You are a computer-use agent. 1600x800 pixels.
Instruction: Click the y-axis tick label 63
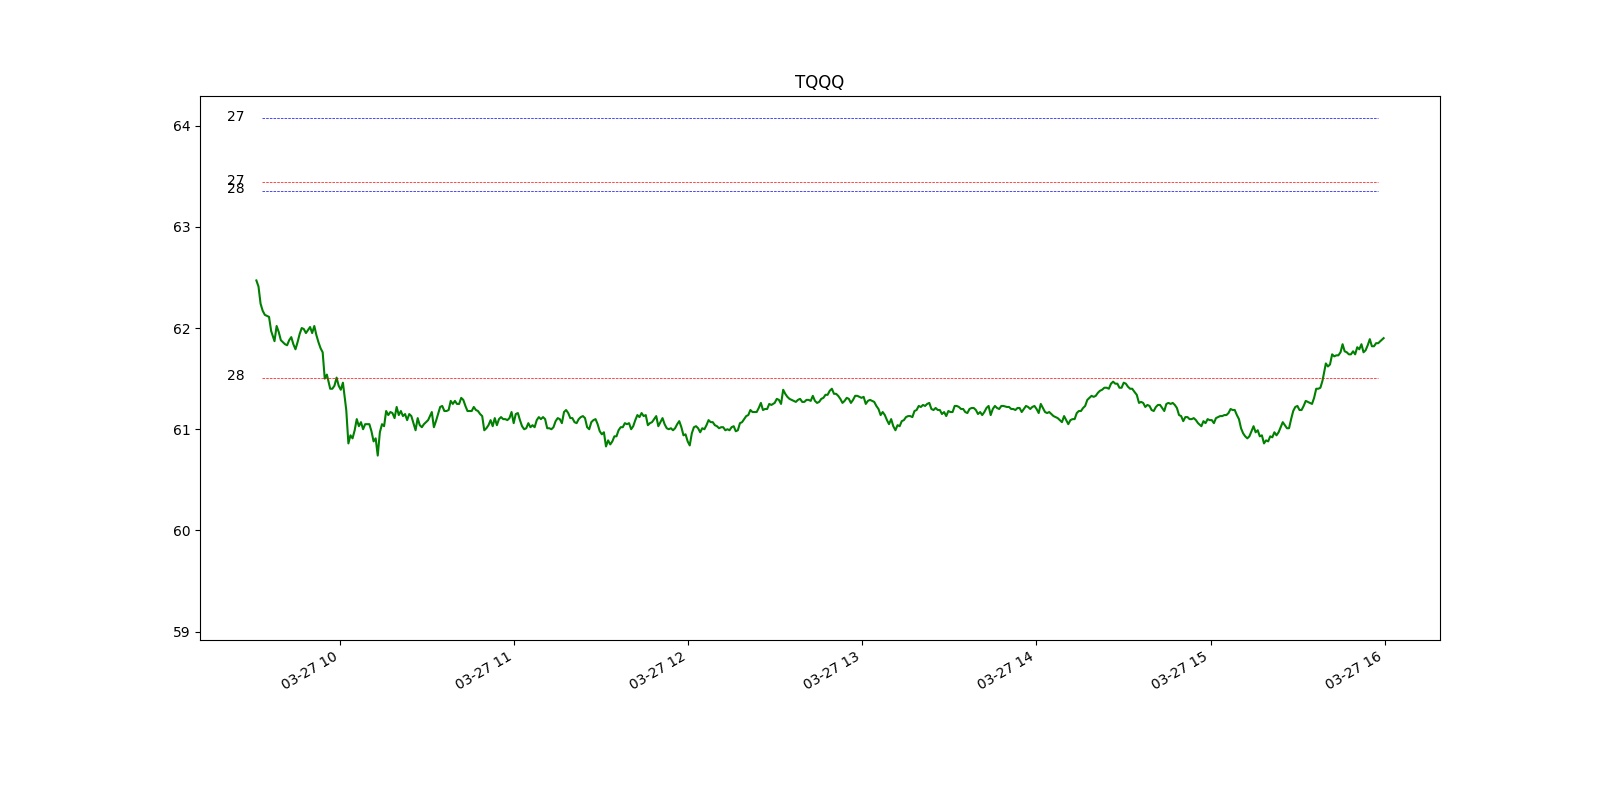(x=181, y=227)
